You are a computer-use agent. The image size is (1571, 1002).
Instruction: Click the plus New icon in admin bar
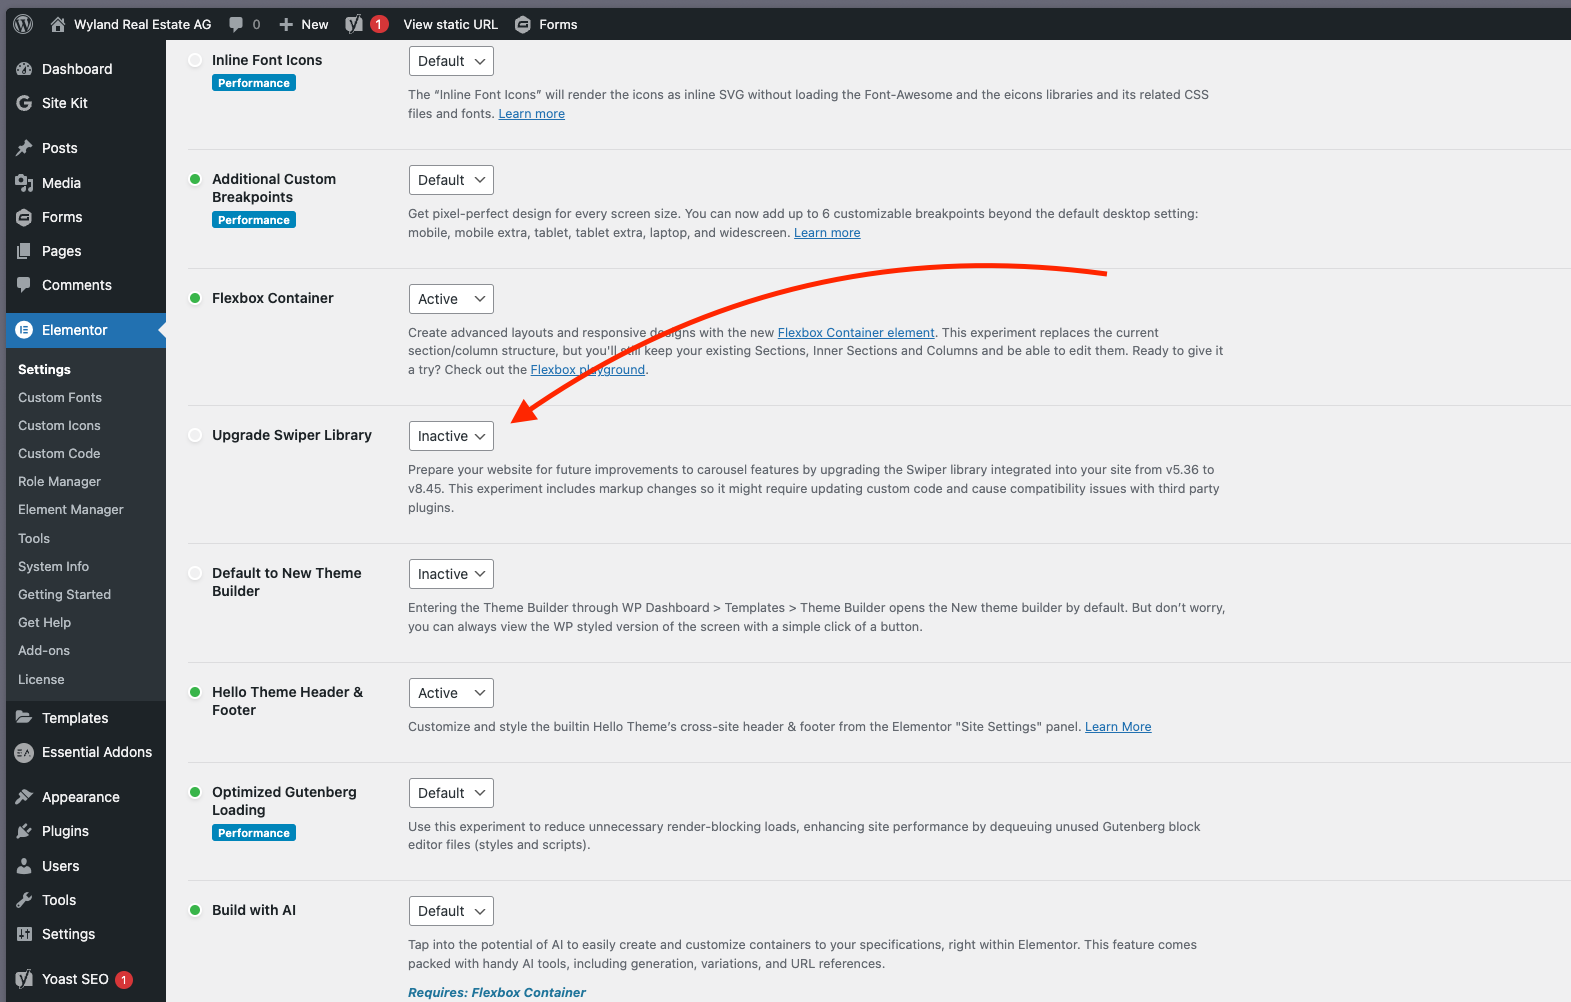[286, 24]
